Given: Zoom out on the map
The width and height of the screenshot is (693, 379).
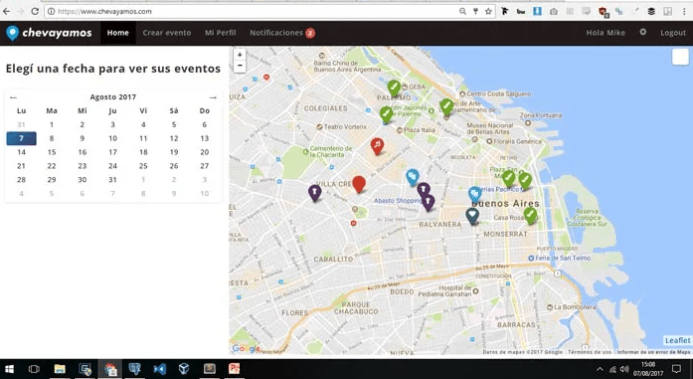Looking at the screenshot, I should pyautogui.click(x=240, y=66).
